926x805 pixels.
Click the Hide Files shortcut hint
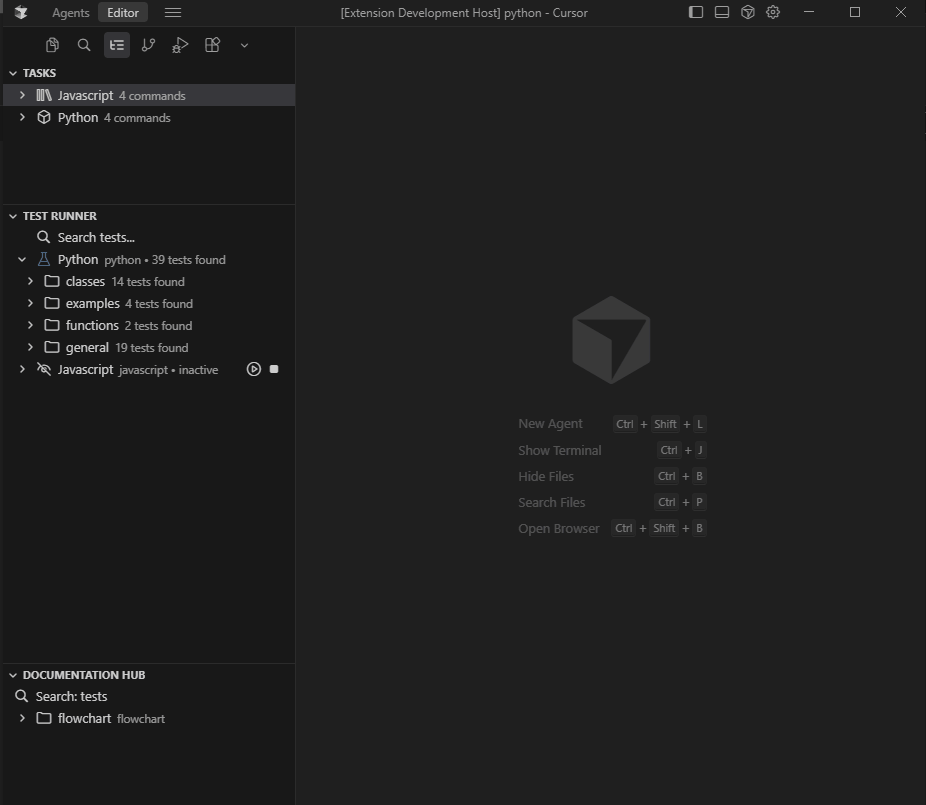pos(612,476)
